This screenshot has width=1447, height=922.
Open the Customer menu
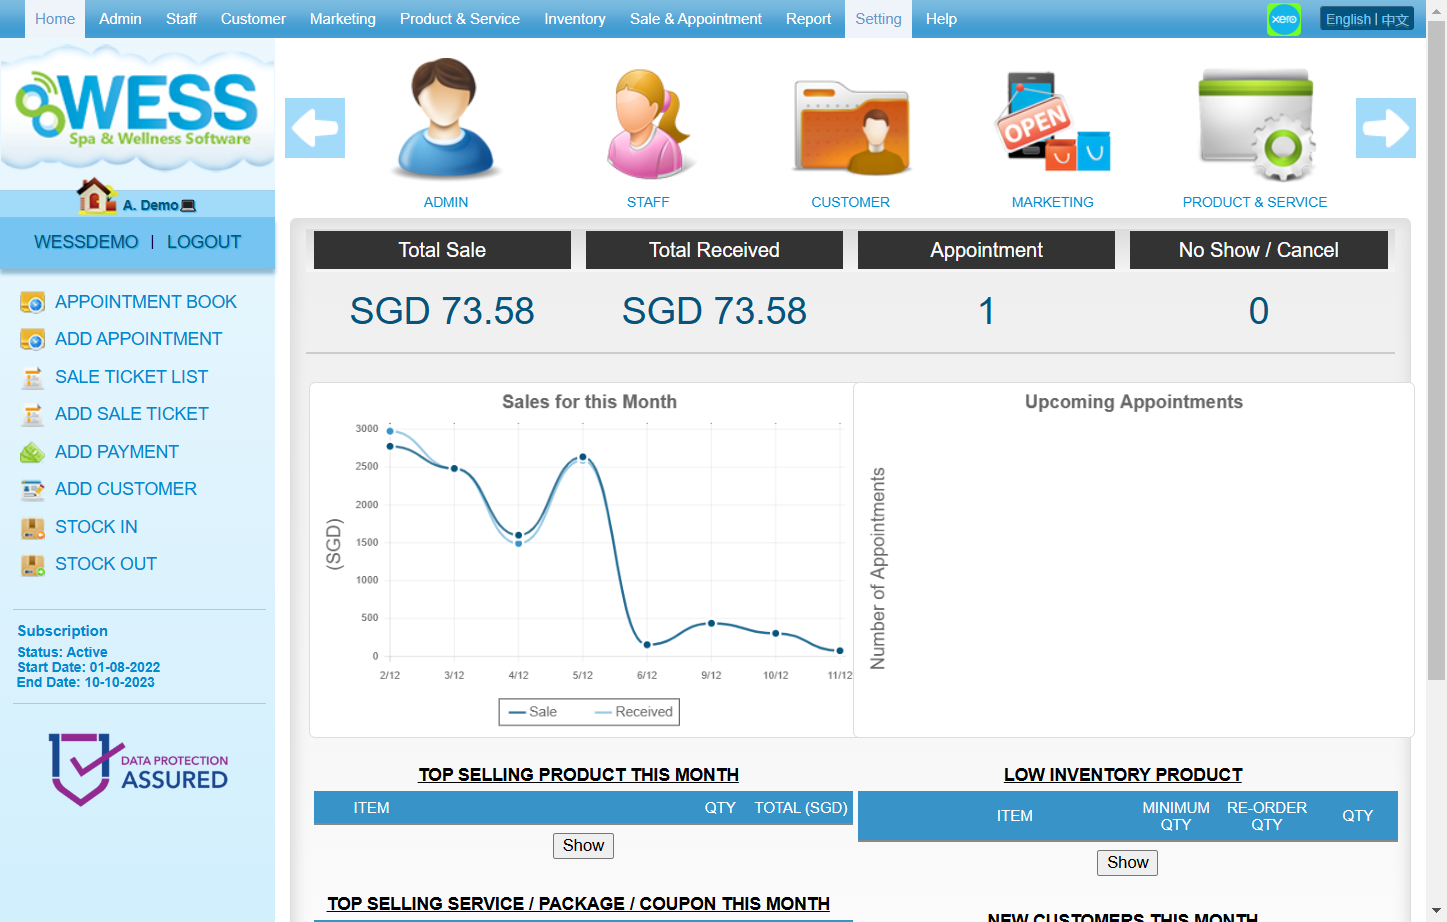[253, 19]
